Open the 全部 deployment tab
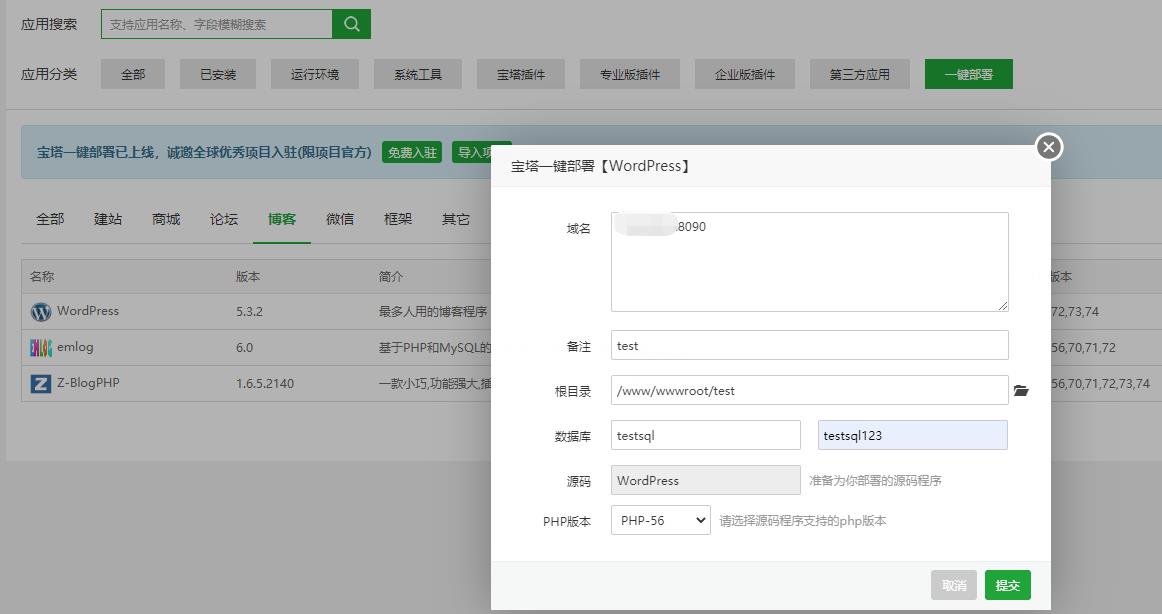The width and height of the screenshot is (1162, 614). click(x=50, y=219)
